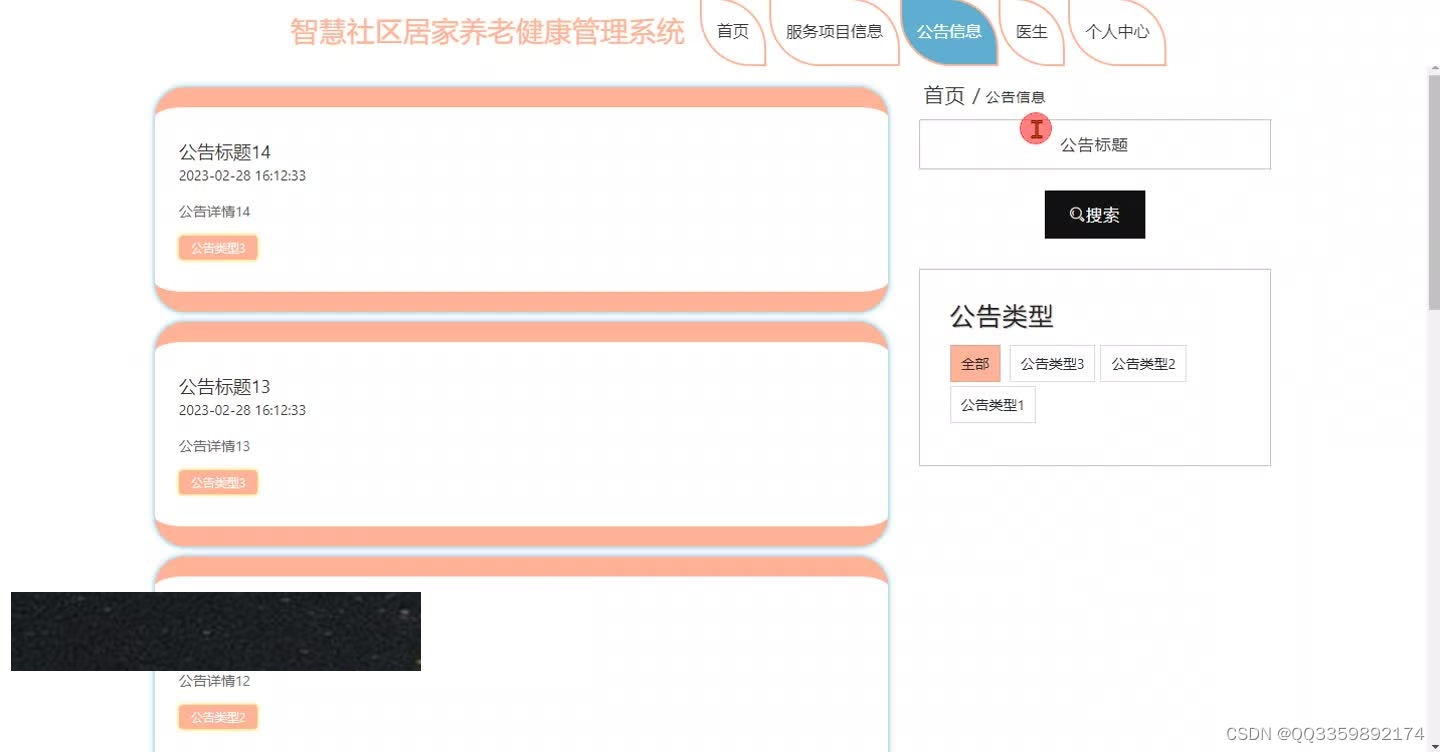This screenshot has height=752, width=1440.
Task: Click the vertical page scrollbar thumb
Action: pyautogui.click(x=1433, y=190)
